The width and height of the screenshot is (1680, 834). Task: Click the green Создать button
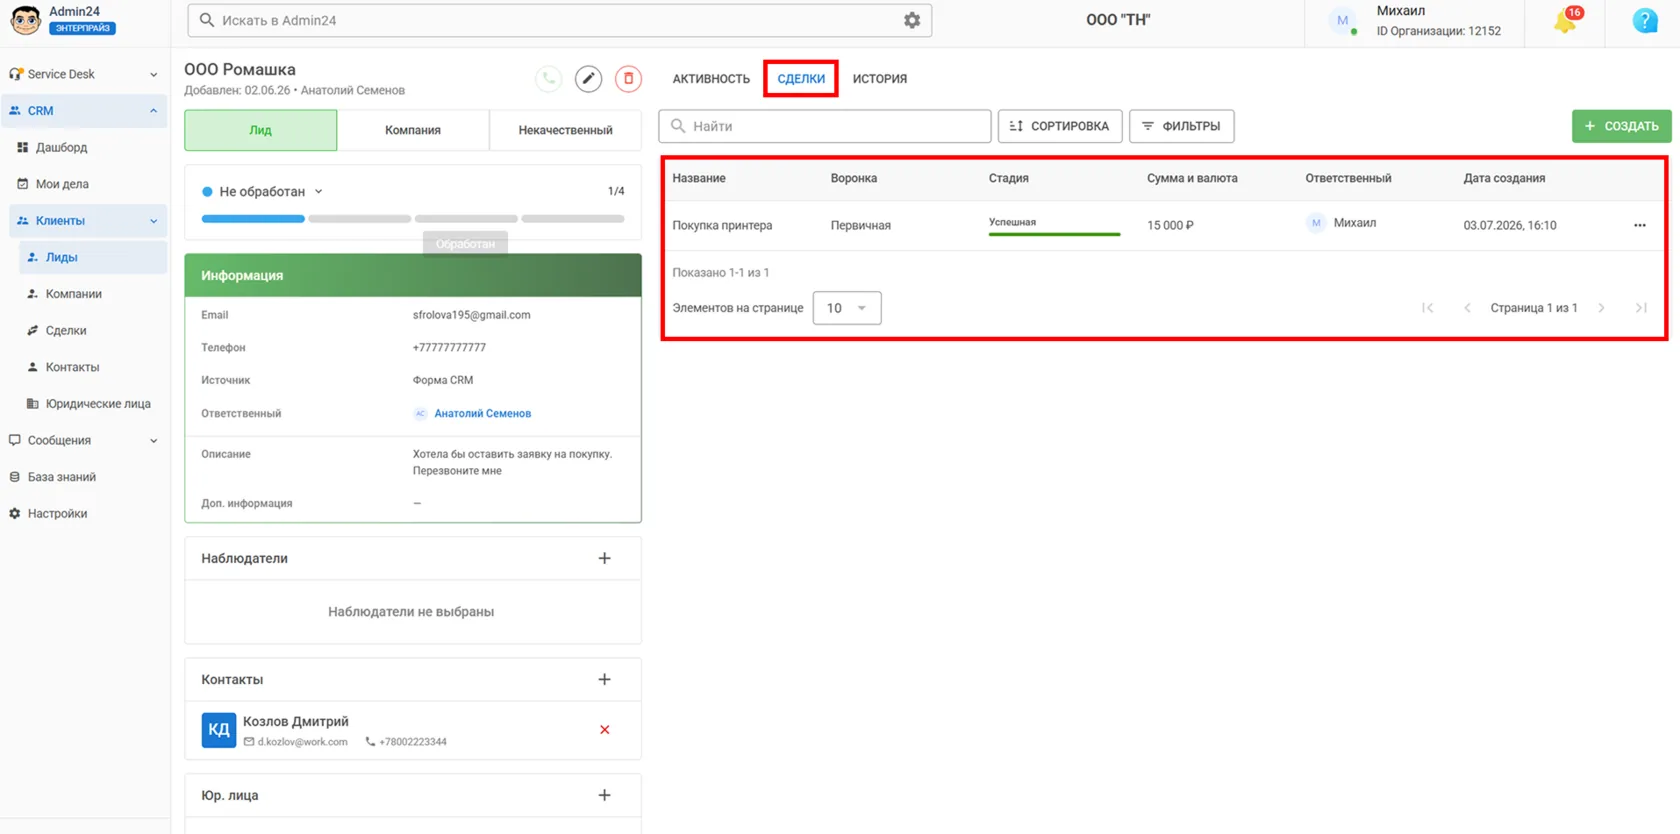pos(1621,126)
